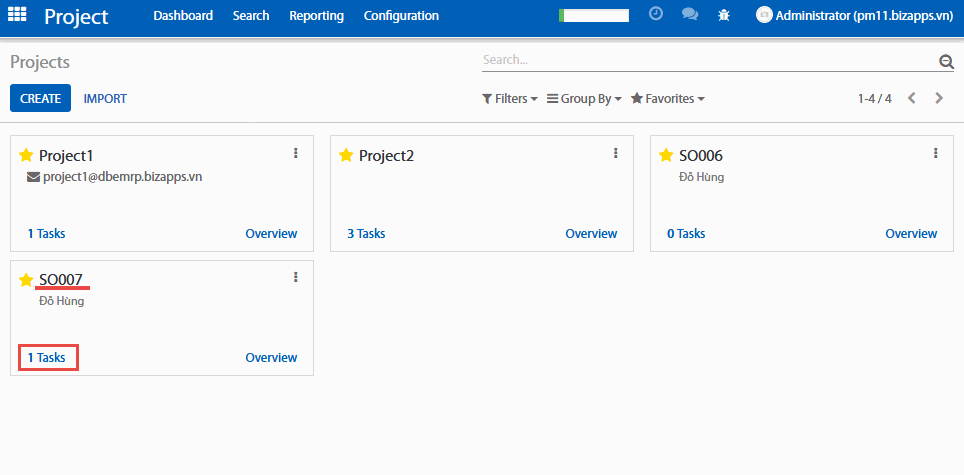Open the Group By dropdown
Viewport: 964px width, 475px height.
pos(585,99)
